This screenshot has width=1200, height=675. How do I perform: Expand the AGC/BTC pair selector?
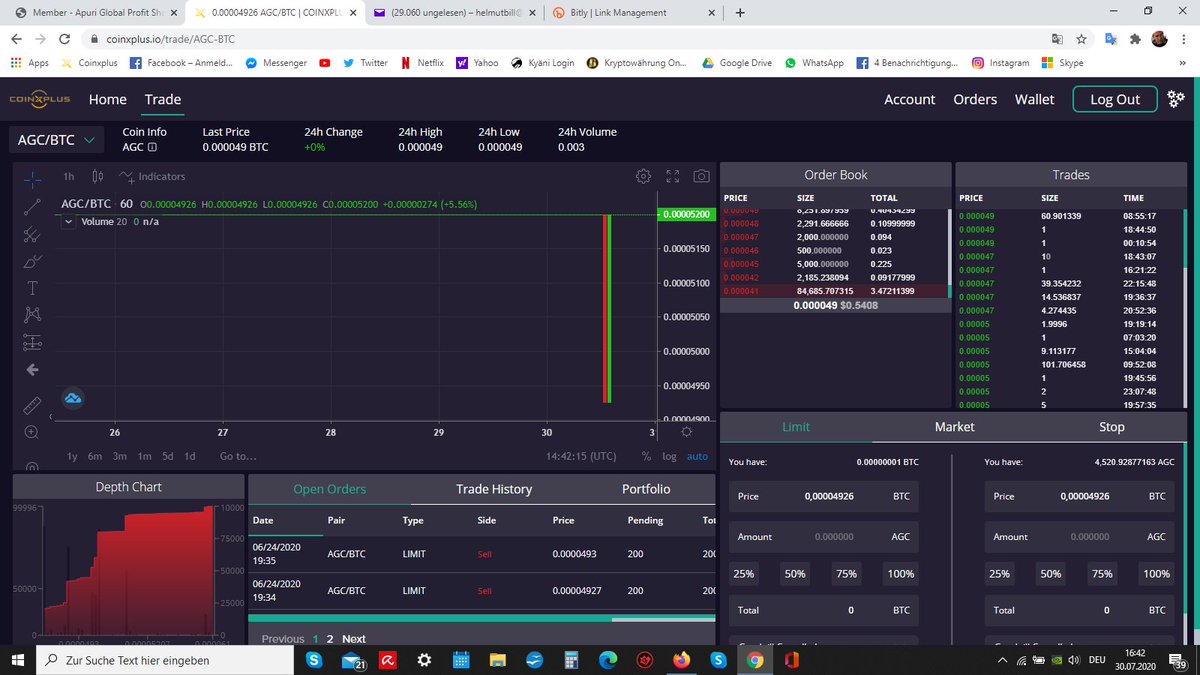pos(57,140)
